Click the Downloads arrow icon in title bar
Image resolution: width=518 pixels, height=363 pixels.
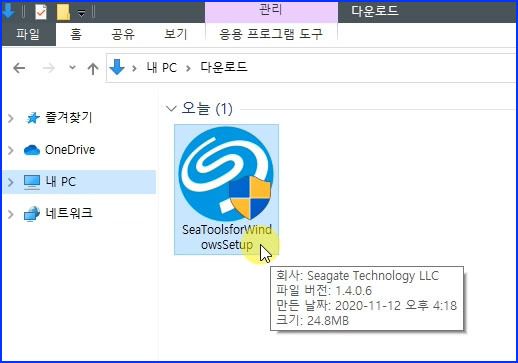click(9, 11)
